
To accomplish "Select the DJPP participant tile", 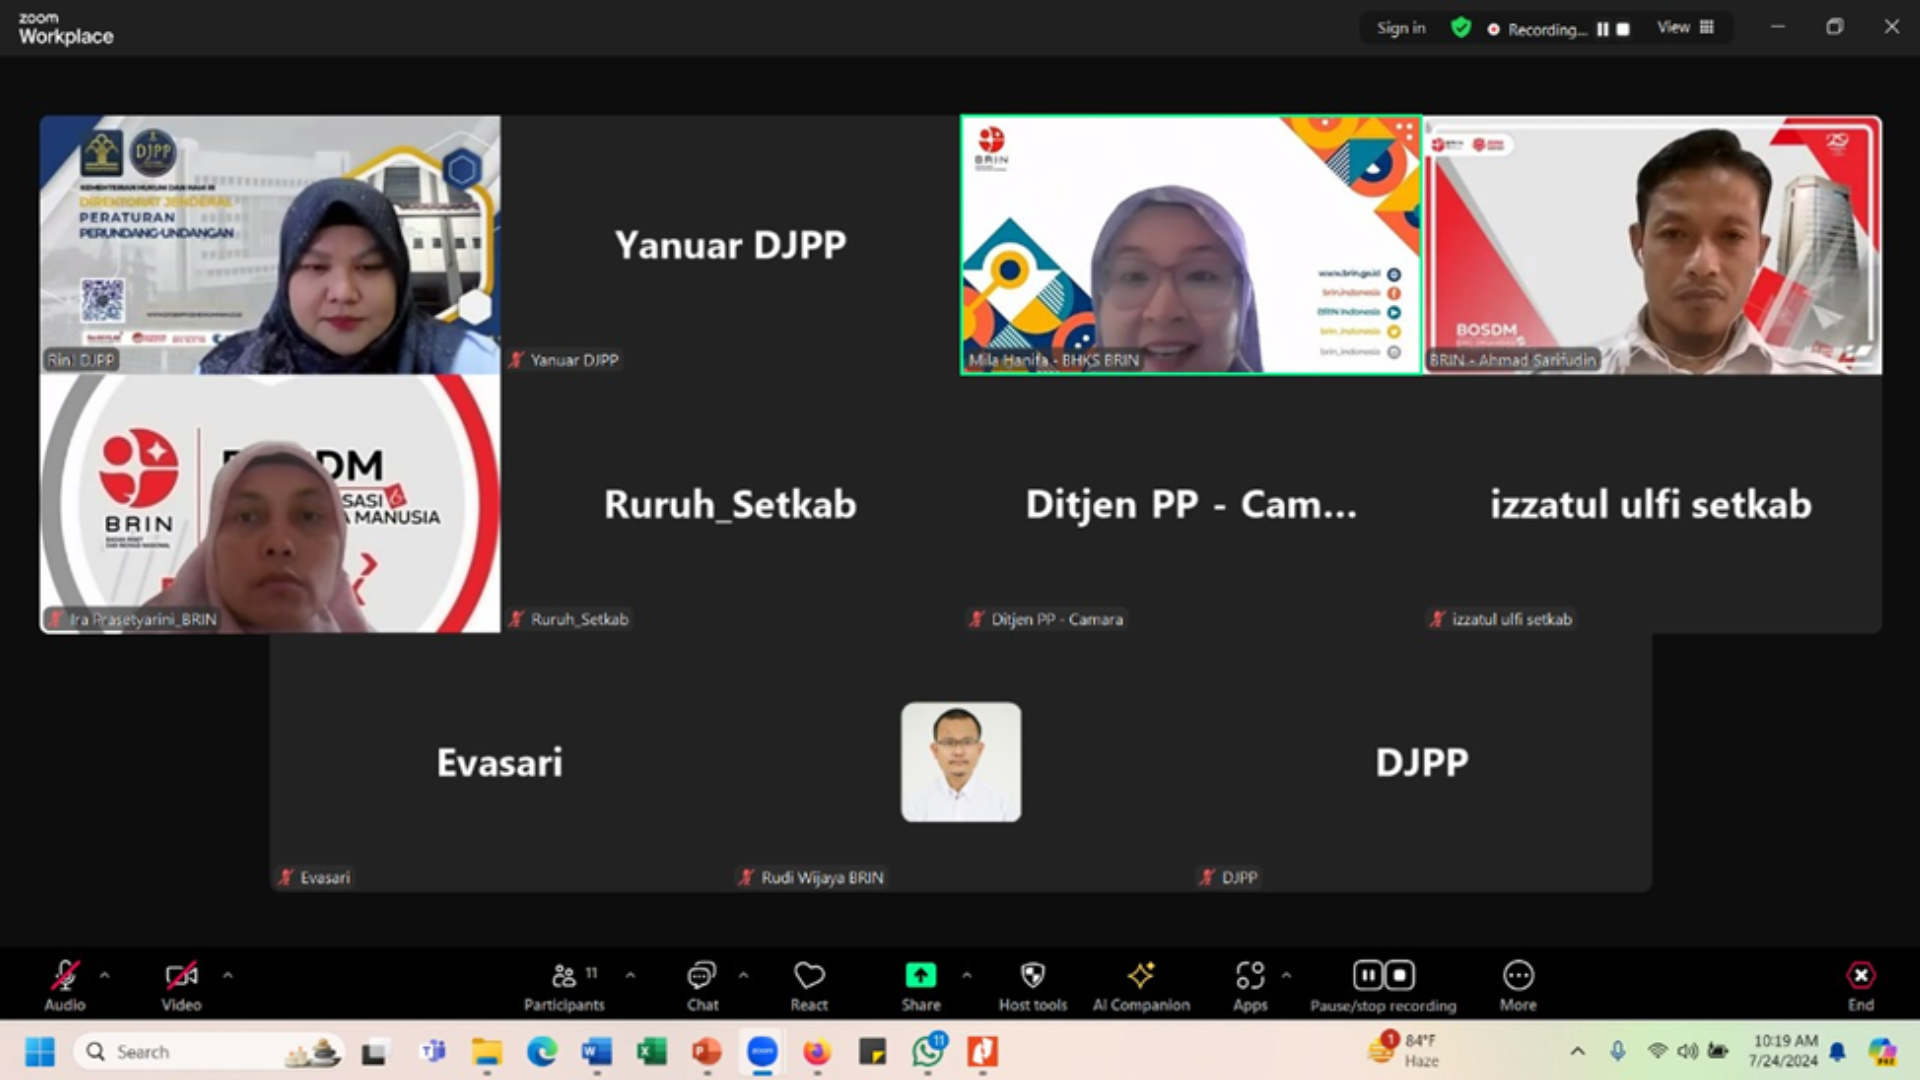I will (1422, 763).
